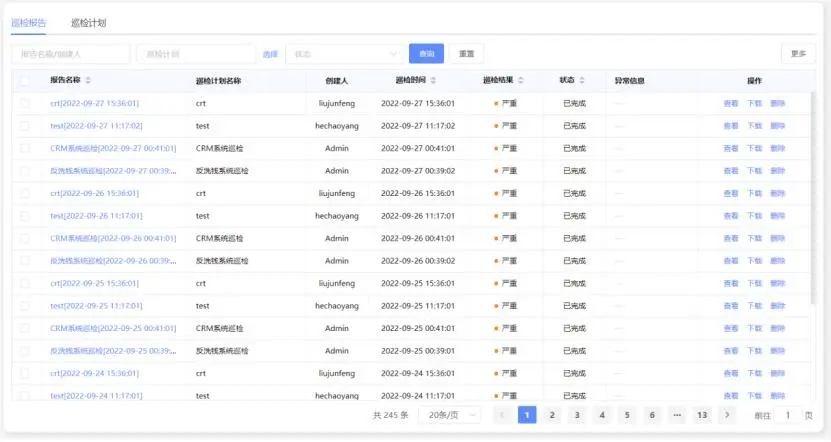The height and width of the screenshot is (442, 831).
Task: Click 查看 for crt 2022-09-27 15:36:01 row
Action: [x=731, y=103]
